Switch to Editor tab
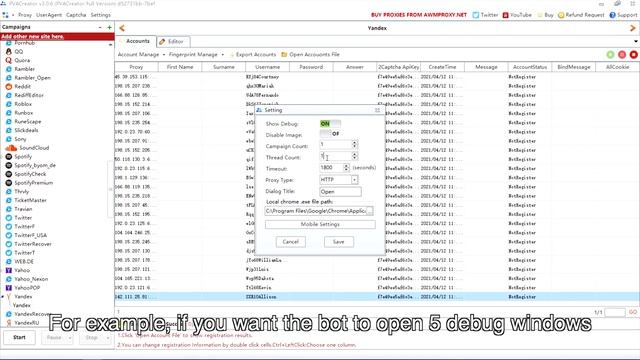The image size is (640, 360). pos(173,42)
